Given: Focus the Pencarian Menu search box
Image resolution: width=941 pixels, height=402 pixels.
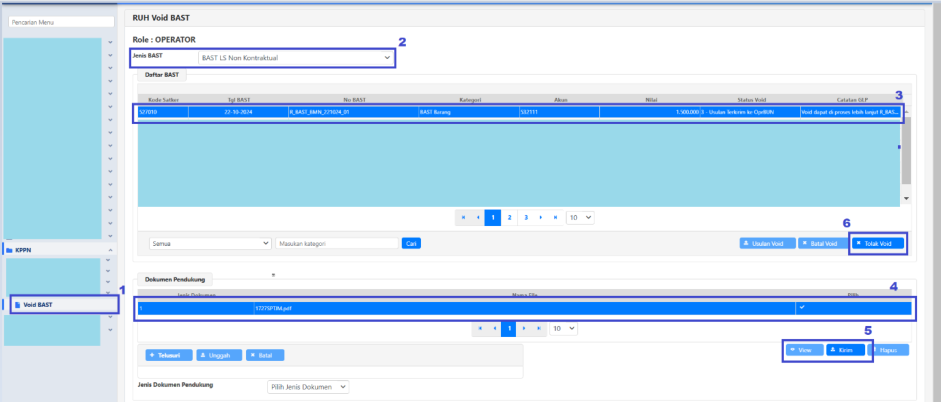Looking at the screenshot, I should pyautogui.click(x=58, y=20).
